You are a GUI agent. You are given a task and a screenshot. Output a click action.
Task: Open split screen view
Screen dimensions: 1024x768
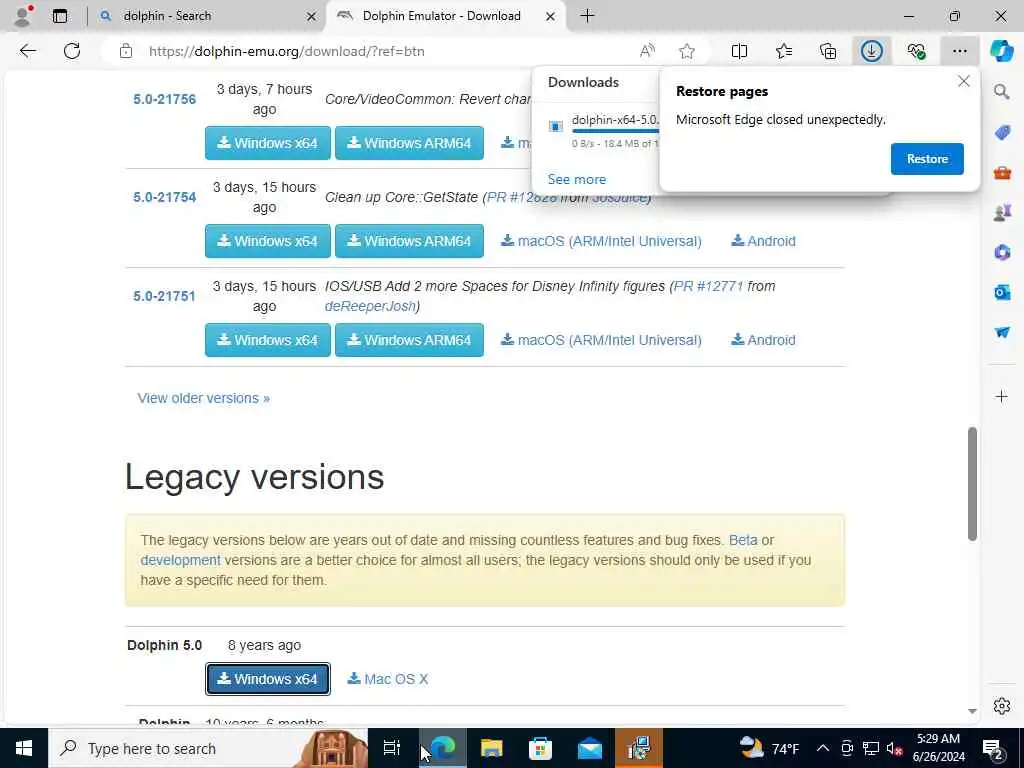click(739, 51)
